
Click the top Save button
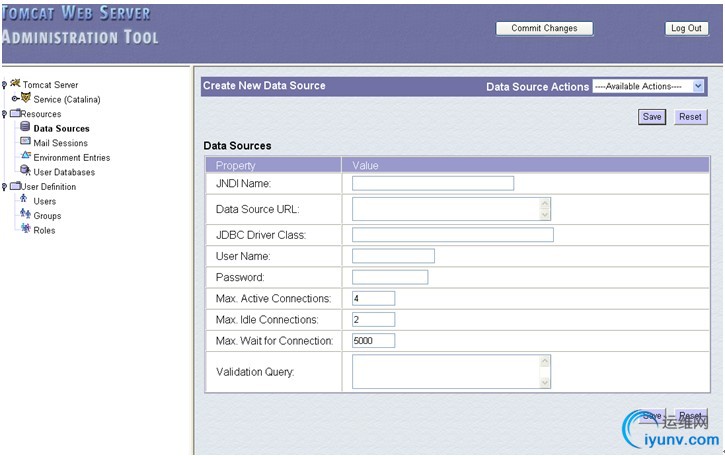(652, 117)
